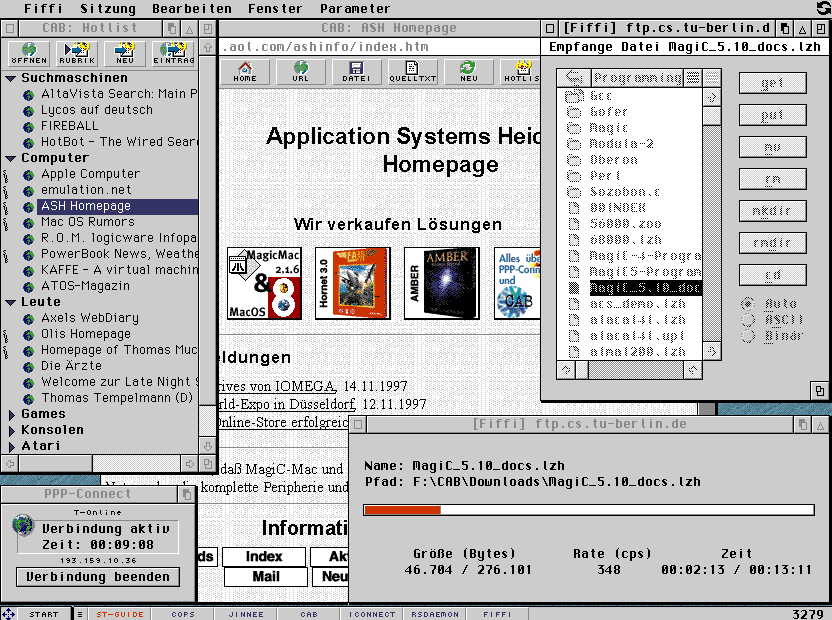
Task: Click the globe icon beside ATOS-Magazin
Action: pos(29,287)
